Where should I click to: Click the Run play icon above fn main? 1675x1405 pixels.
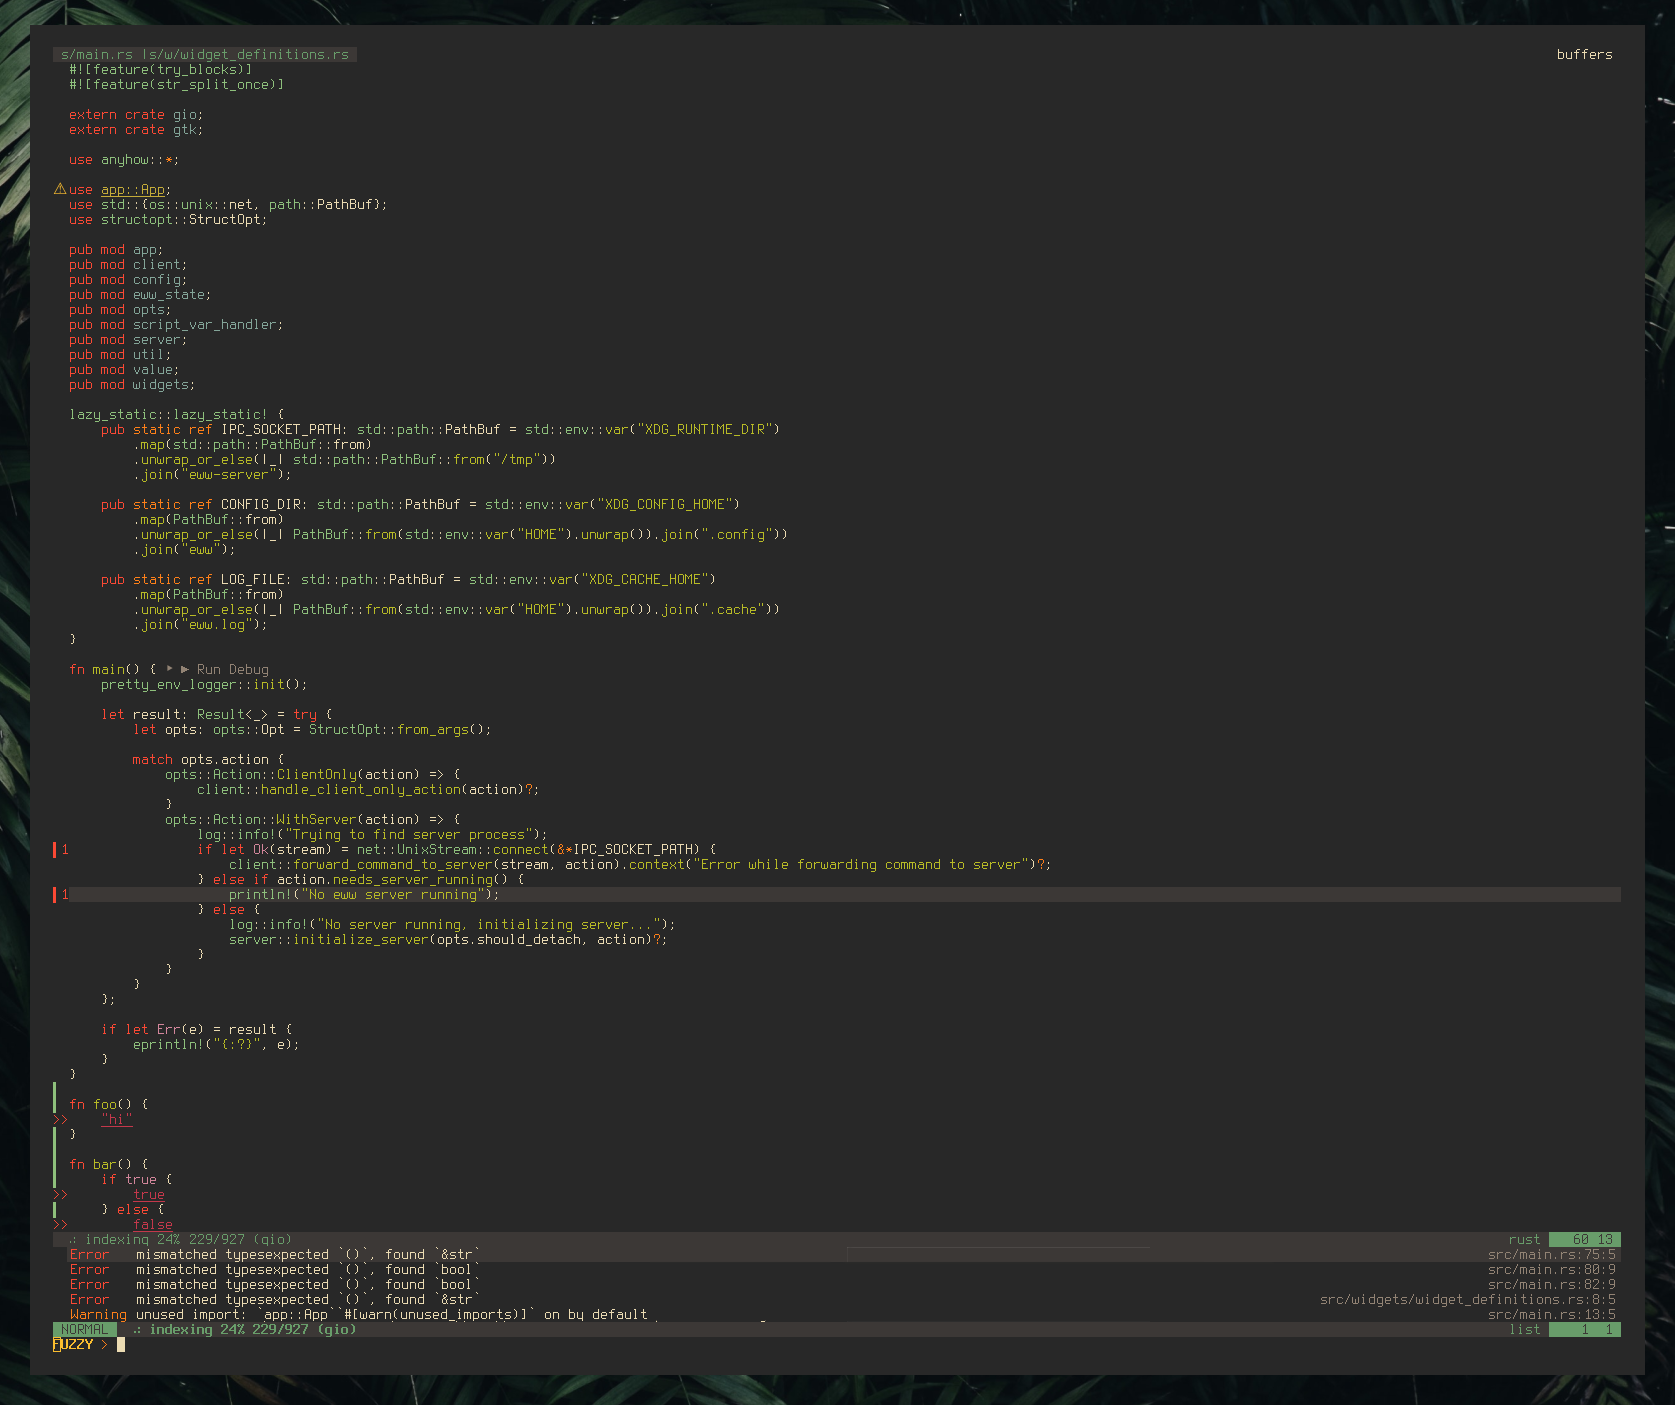pyautogui.click(x=169, y=669)
